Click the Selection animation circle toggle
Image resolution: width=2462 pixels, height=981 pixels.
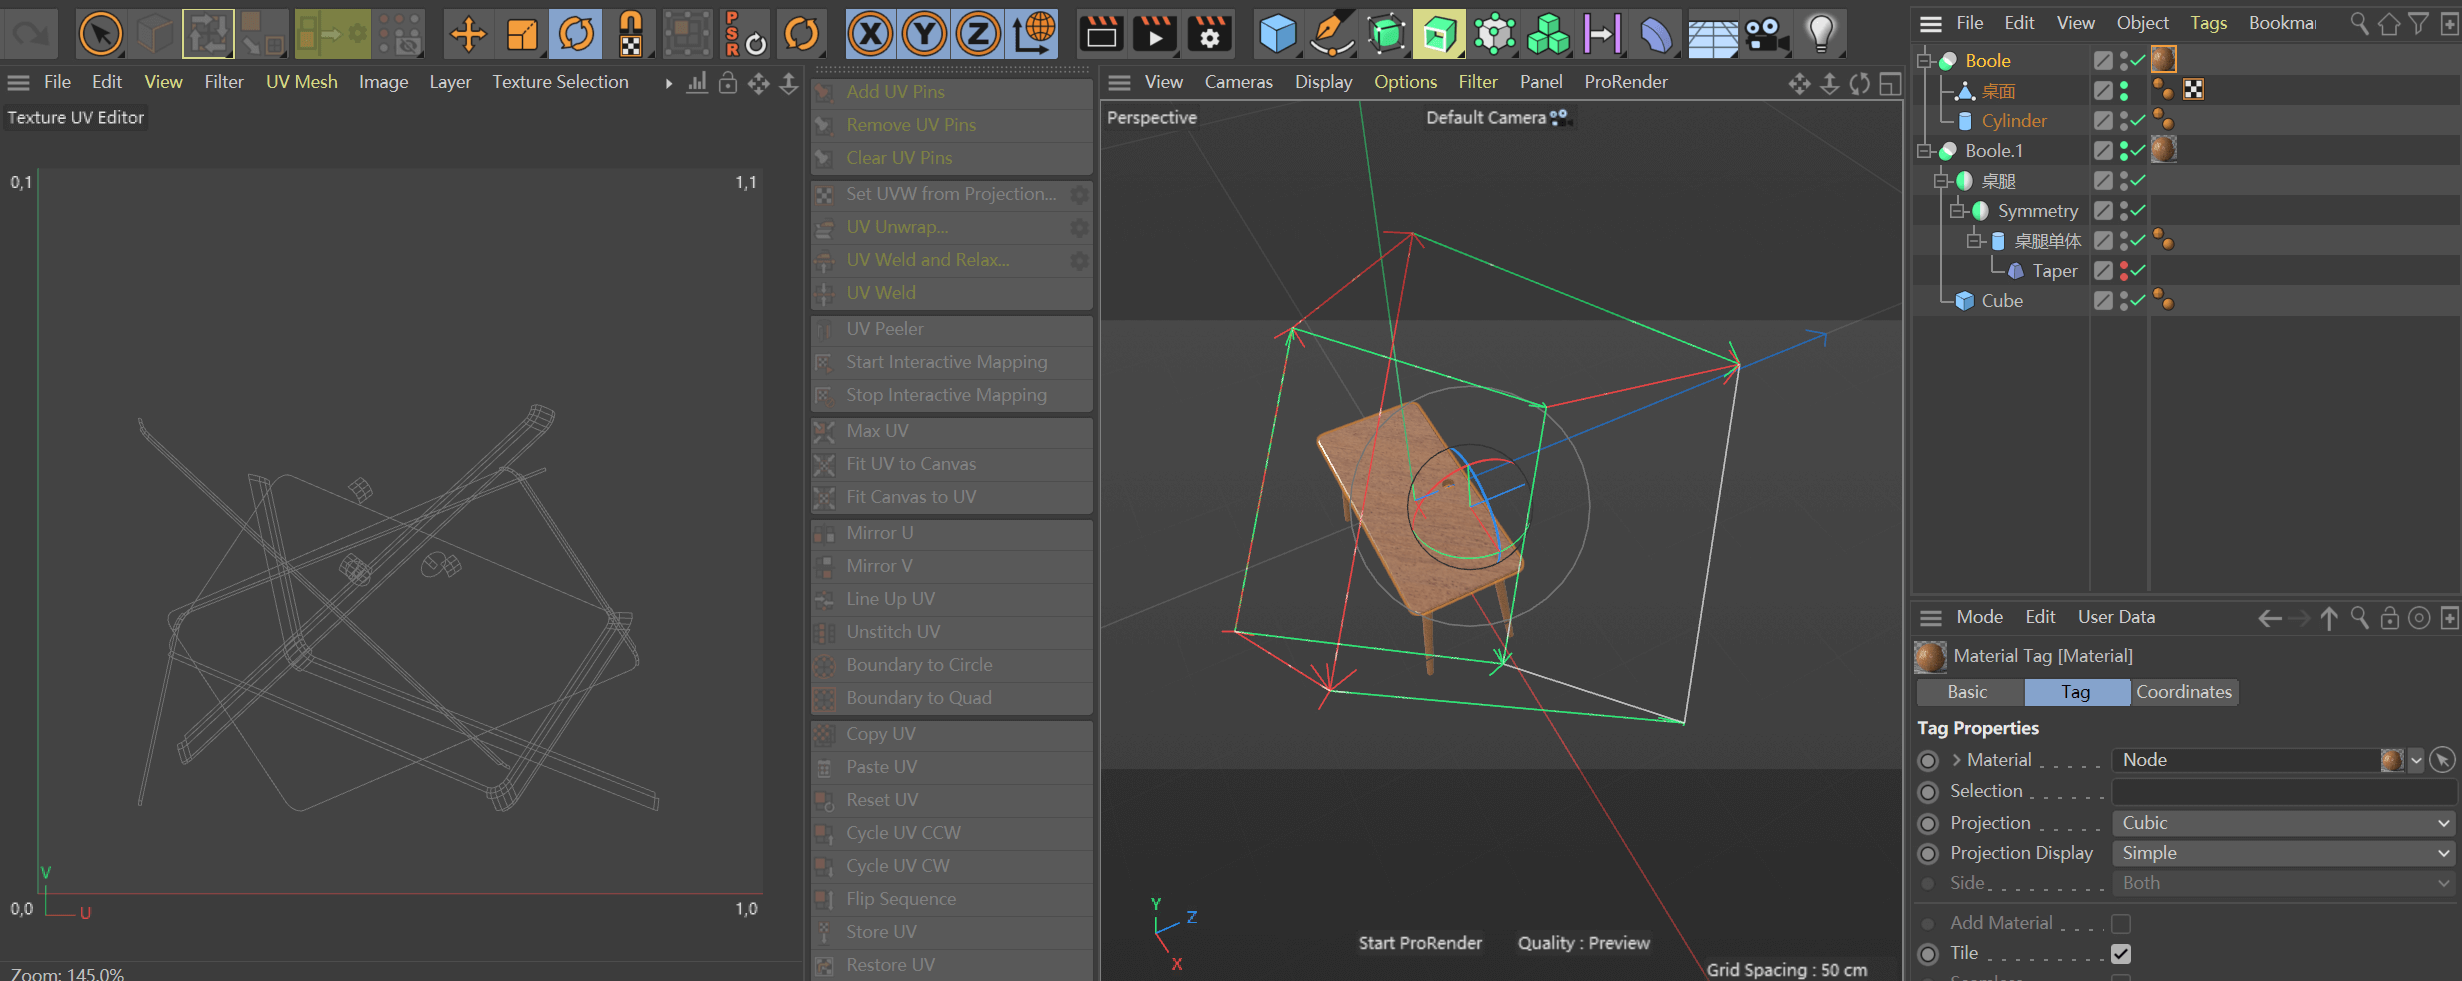point(1928,792)
